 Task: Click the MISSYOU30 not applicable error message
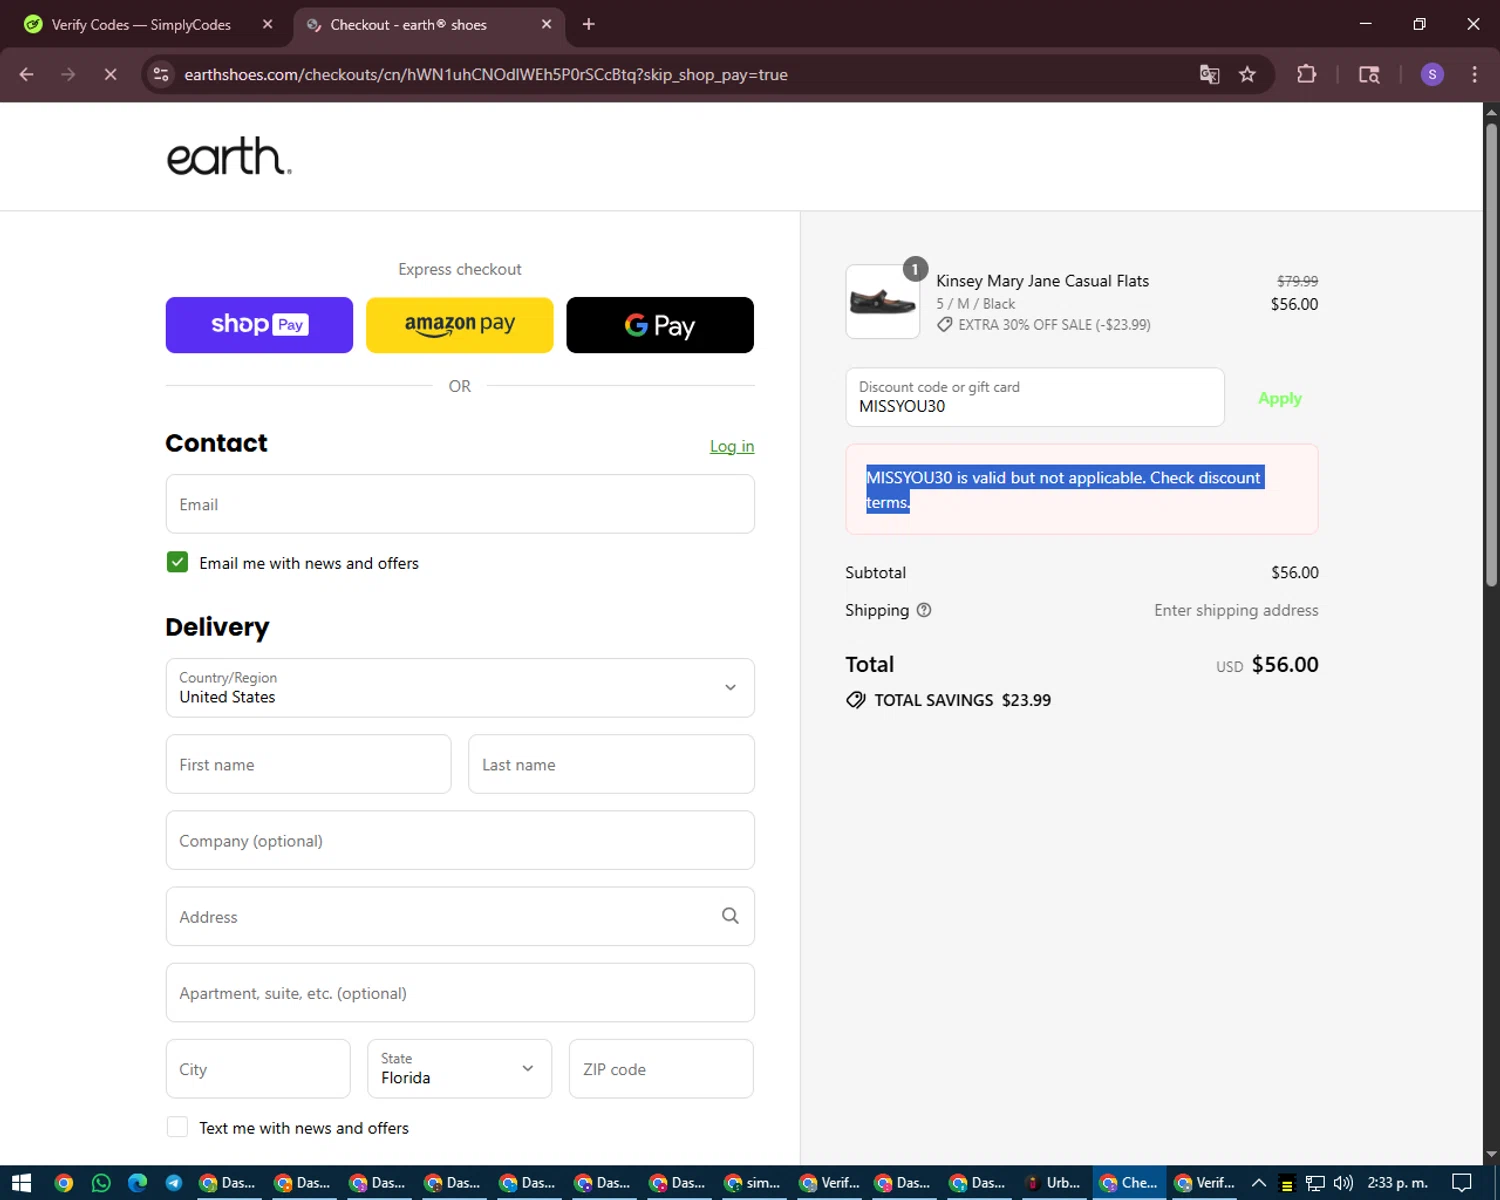coord(1082,490)
